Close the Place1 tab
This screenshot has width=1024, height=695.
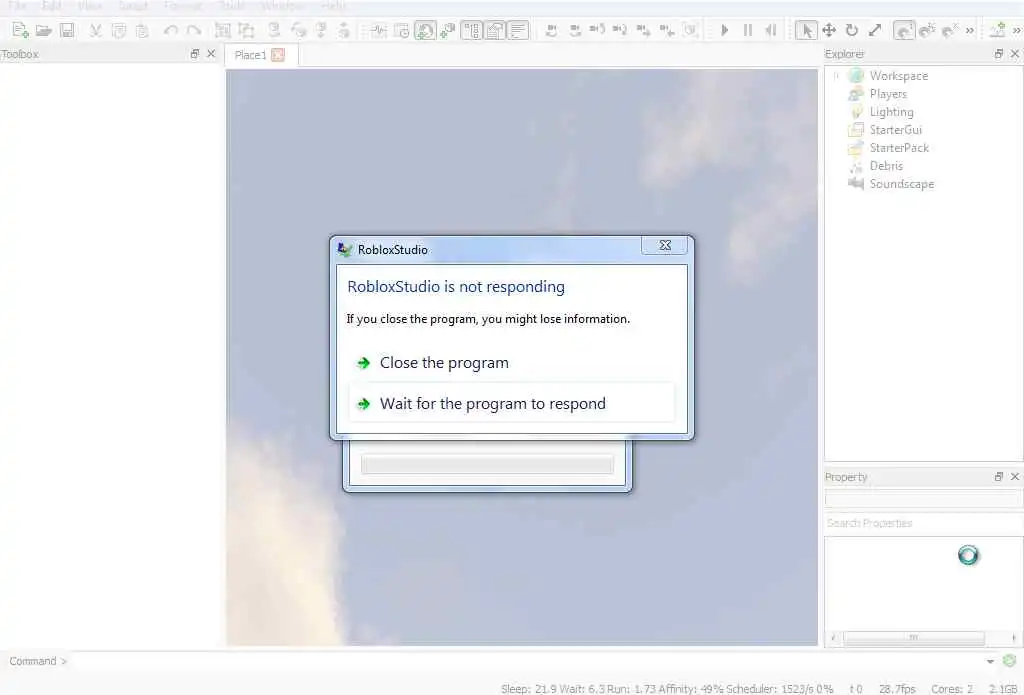pos(278,55)
